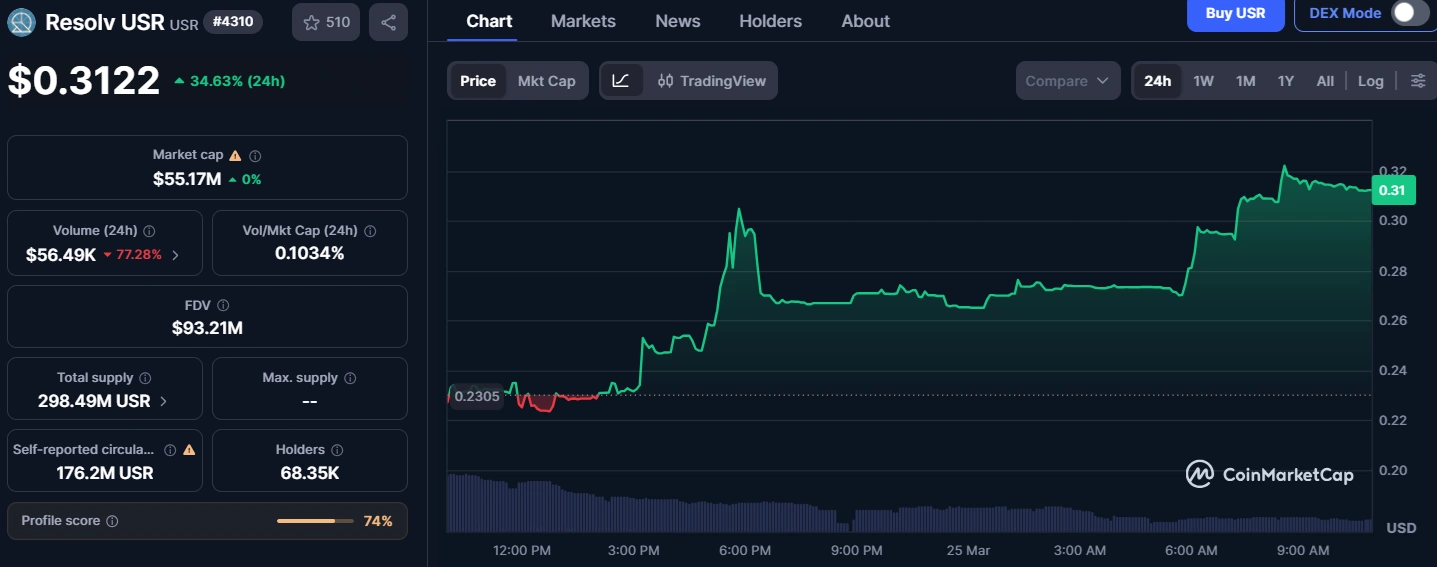Click the 0.2305 opening price marker
Viewport: 1437px width, 567px height.
477,396
